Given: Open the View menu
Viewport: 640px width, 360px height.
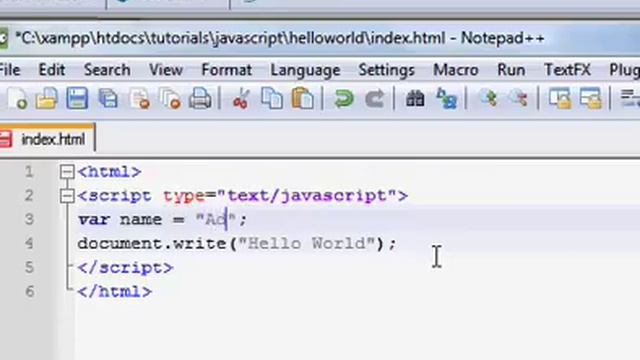Looking at the screenshot, I should tap(166, 70).
